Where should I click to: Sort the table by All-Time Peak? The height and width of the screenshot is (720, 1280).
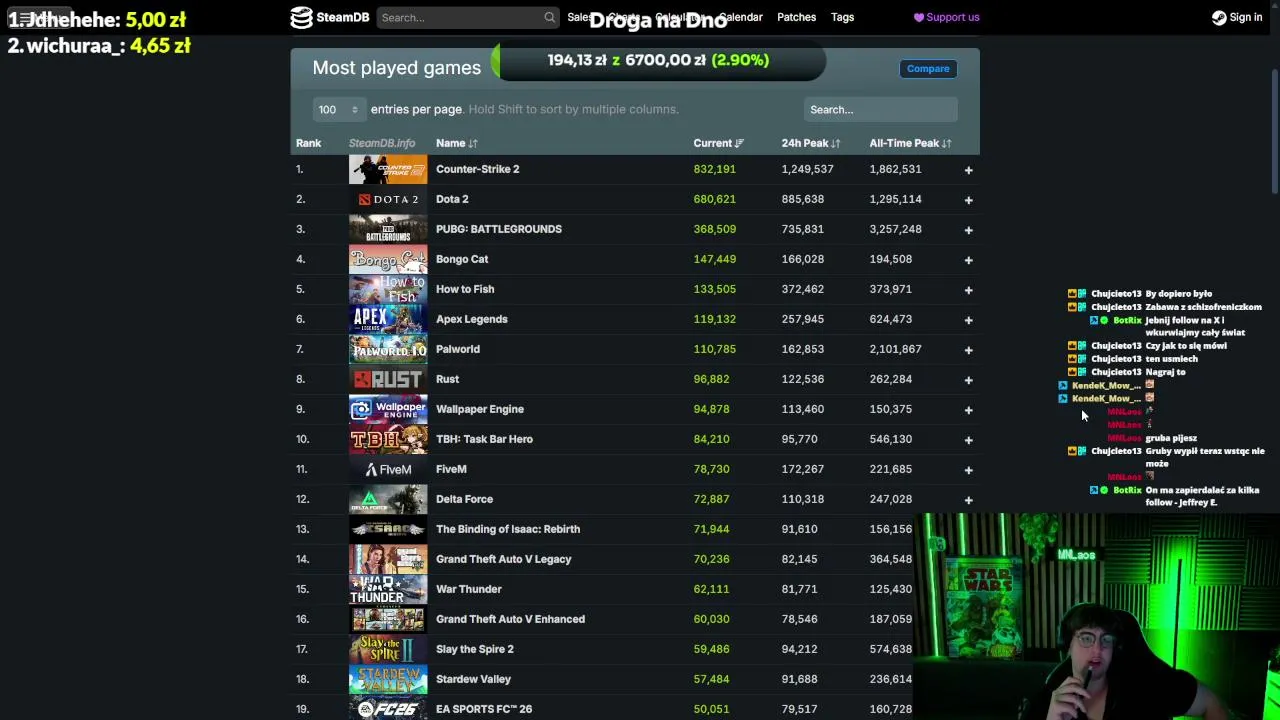tap(910, 143)
